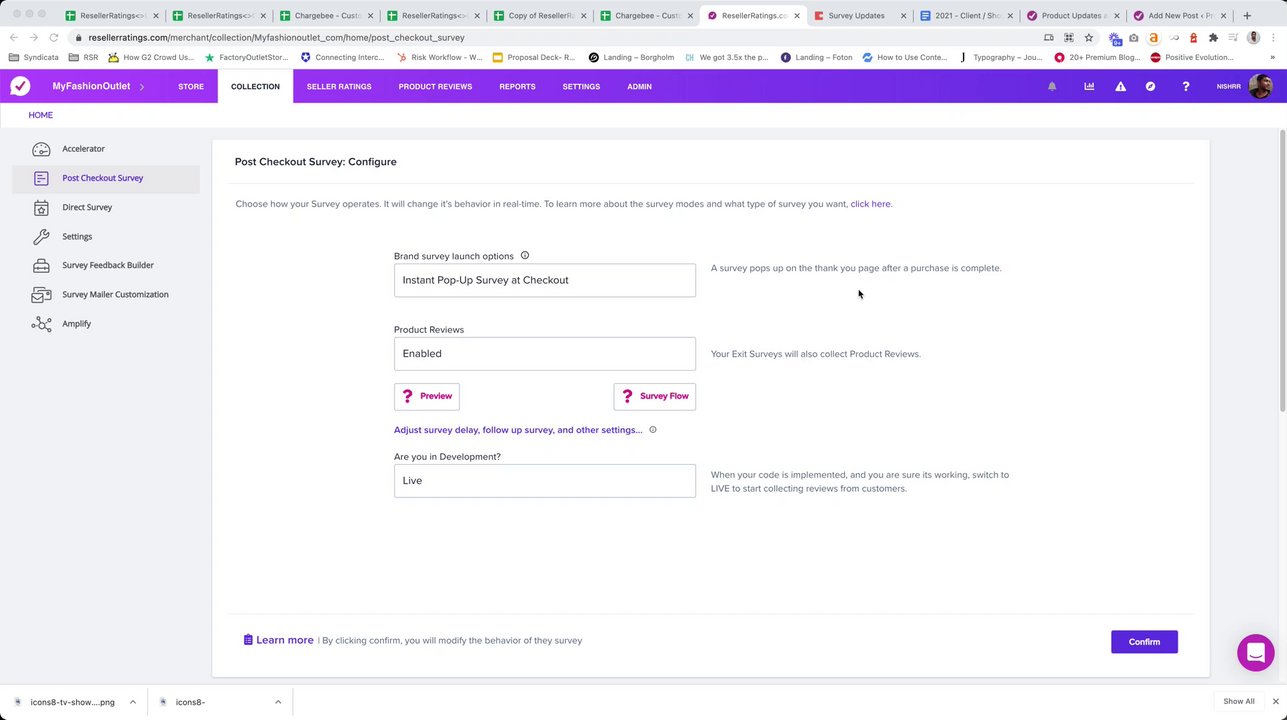Click the Accelerator gauge icon in sidebar
Image resolution: width=1287 pixels, height=720 pixels.
point(41,149)
